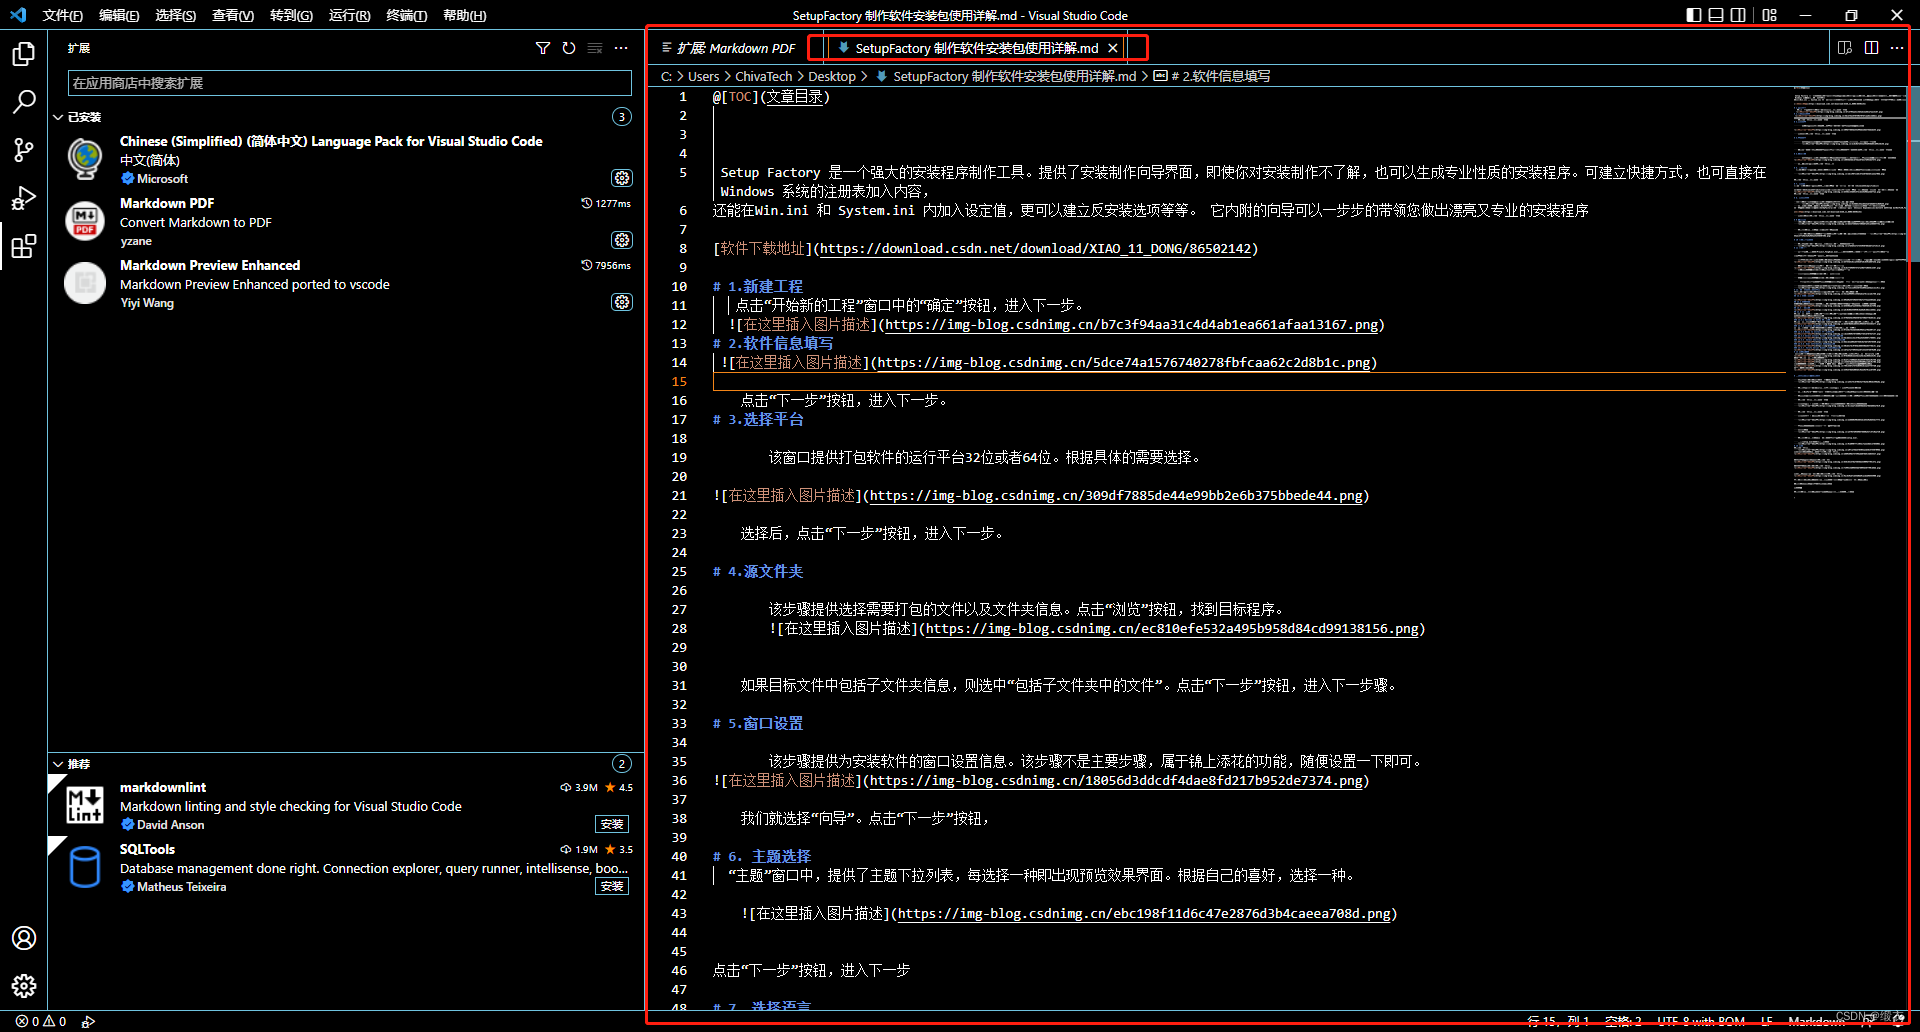
Task: Click the editor vertical scrollbar
Action: (1914, 175)
